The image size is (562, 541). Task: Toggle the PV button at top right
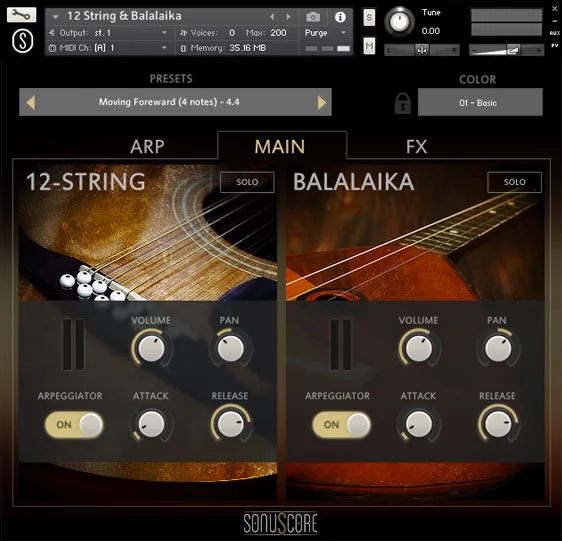pos(554,46)
